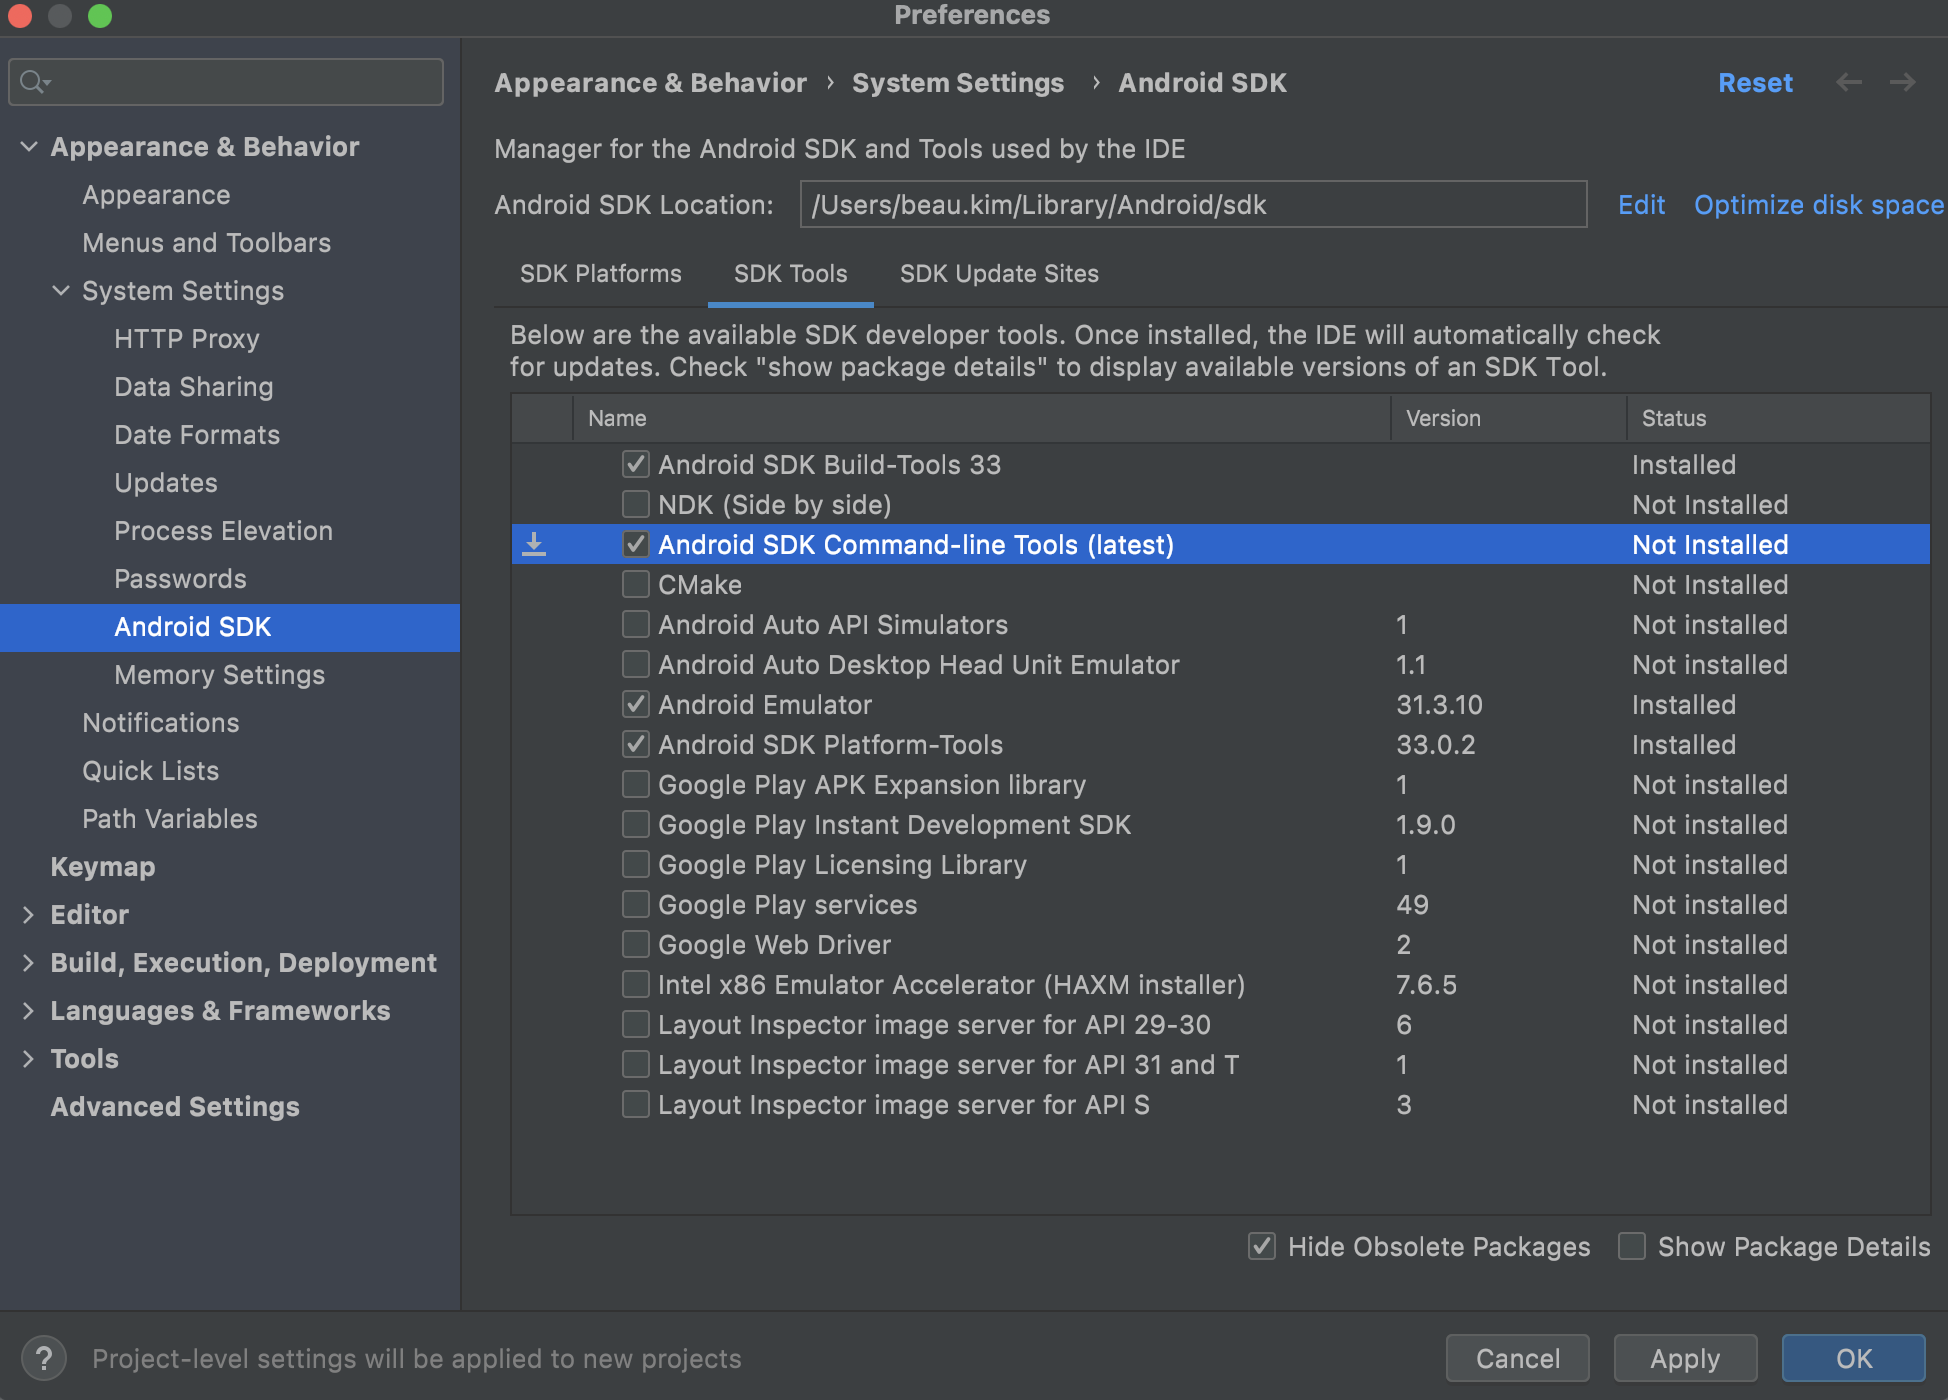Enable Show Package Details
Image resolution: width=1948 pixels, height=1400 pixels.
1632,1246
